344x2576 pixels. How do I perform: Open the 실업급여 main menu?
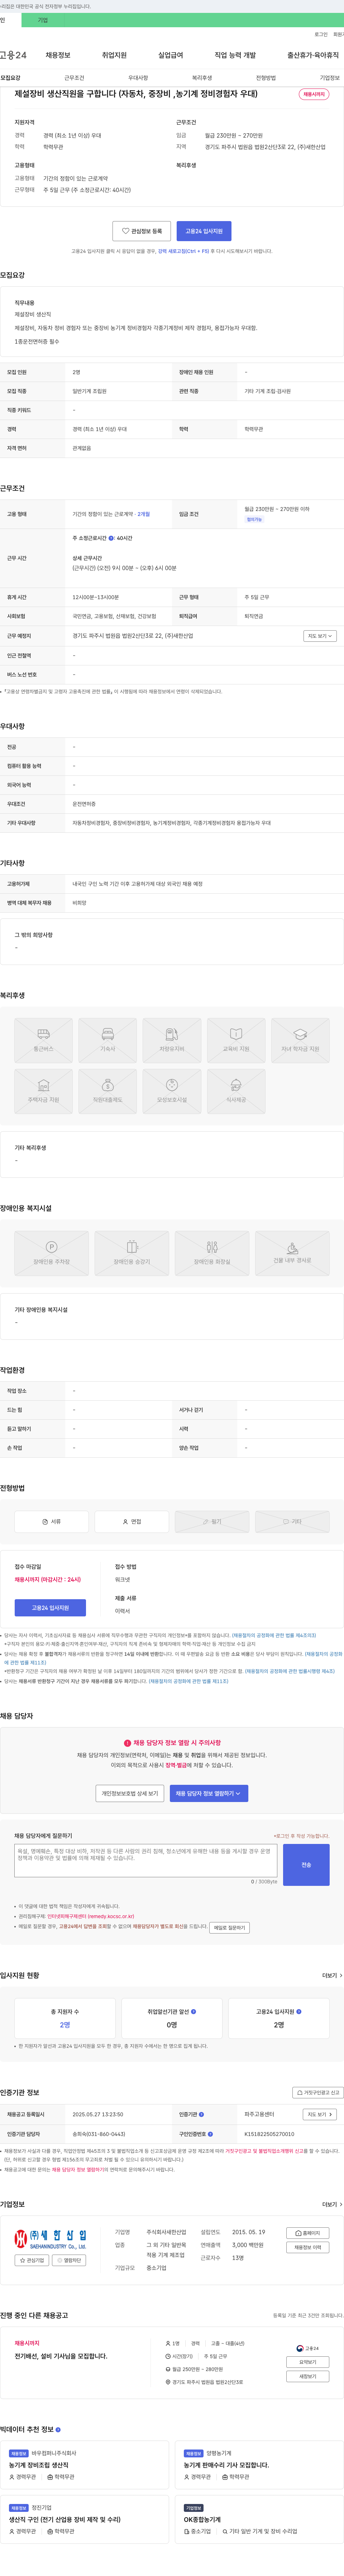[x=171, y=55]
